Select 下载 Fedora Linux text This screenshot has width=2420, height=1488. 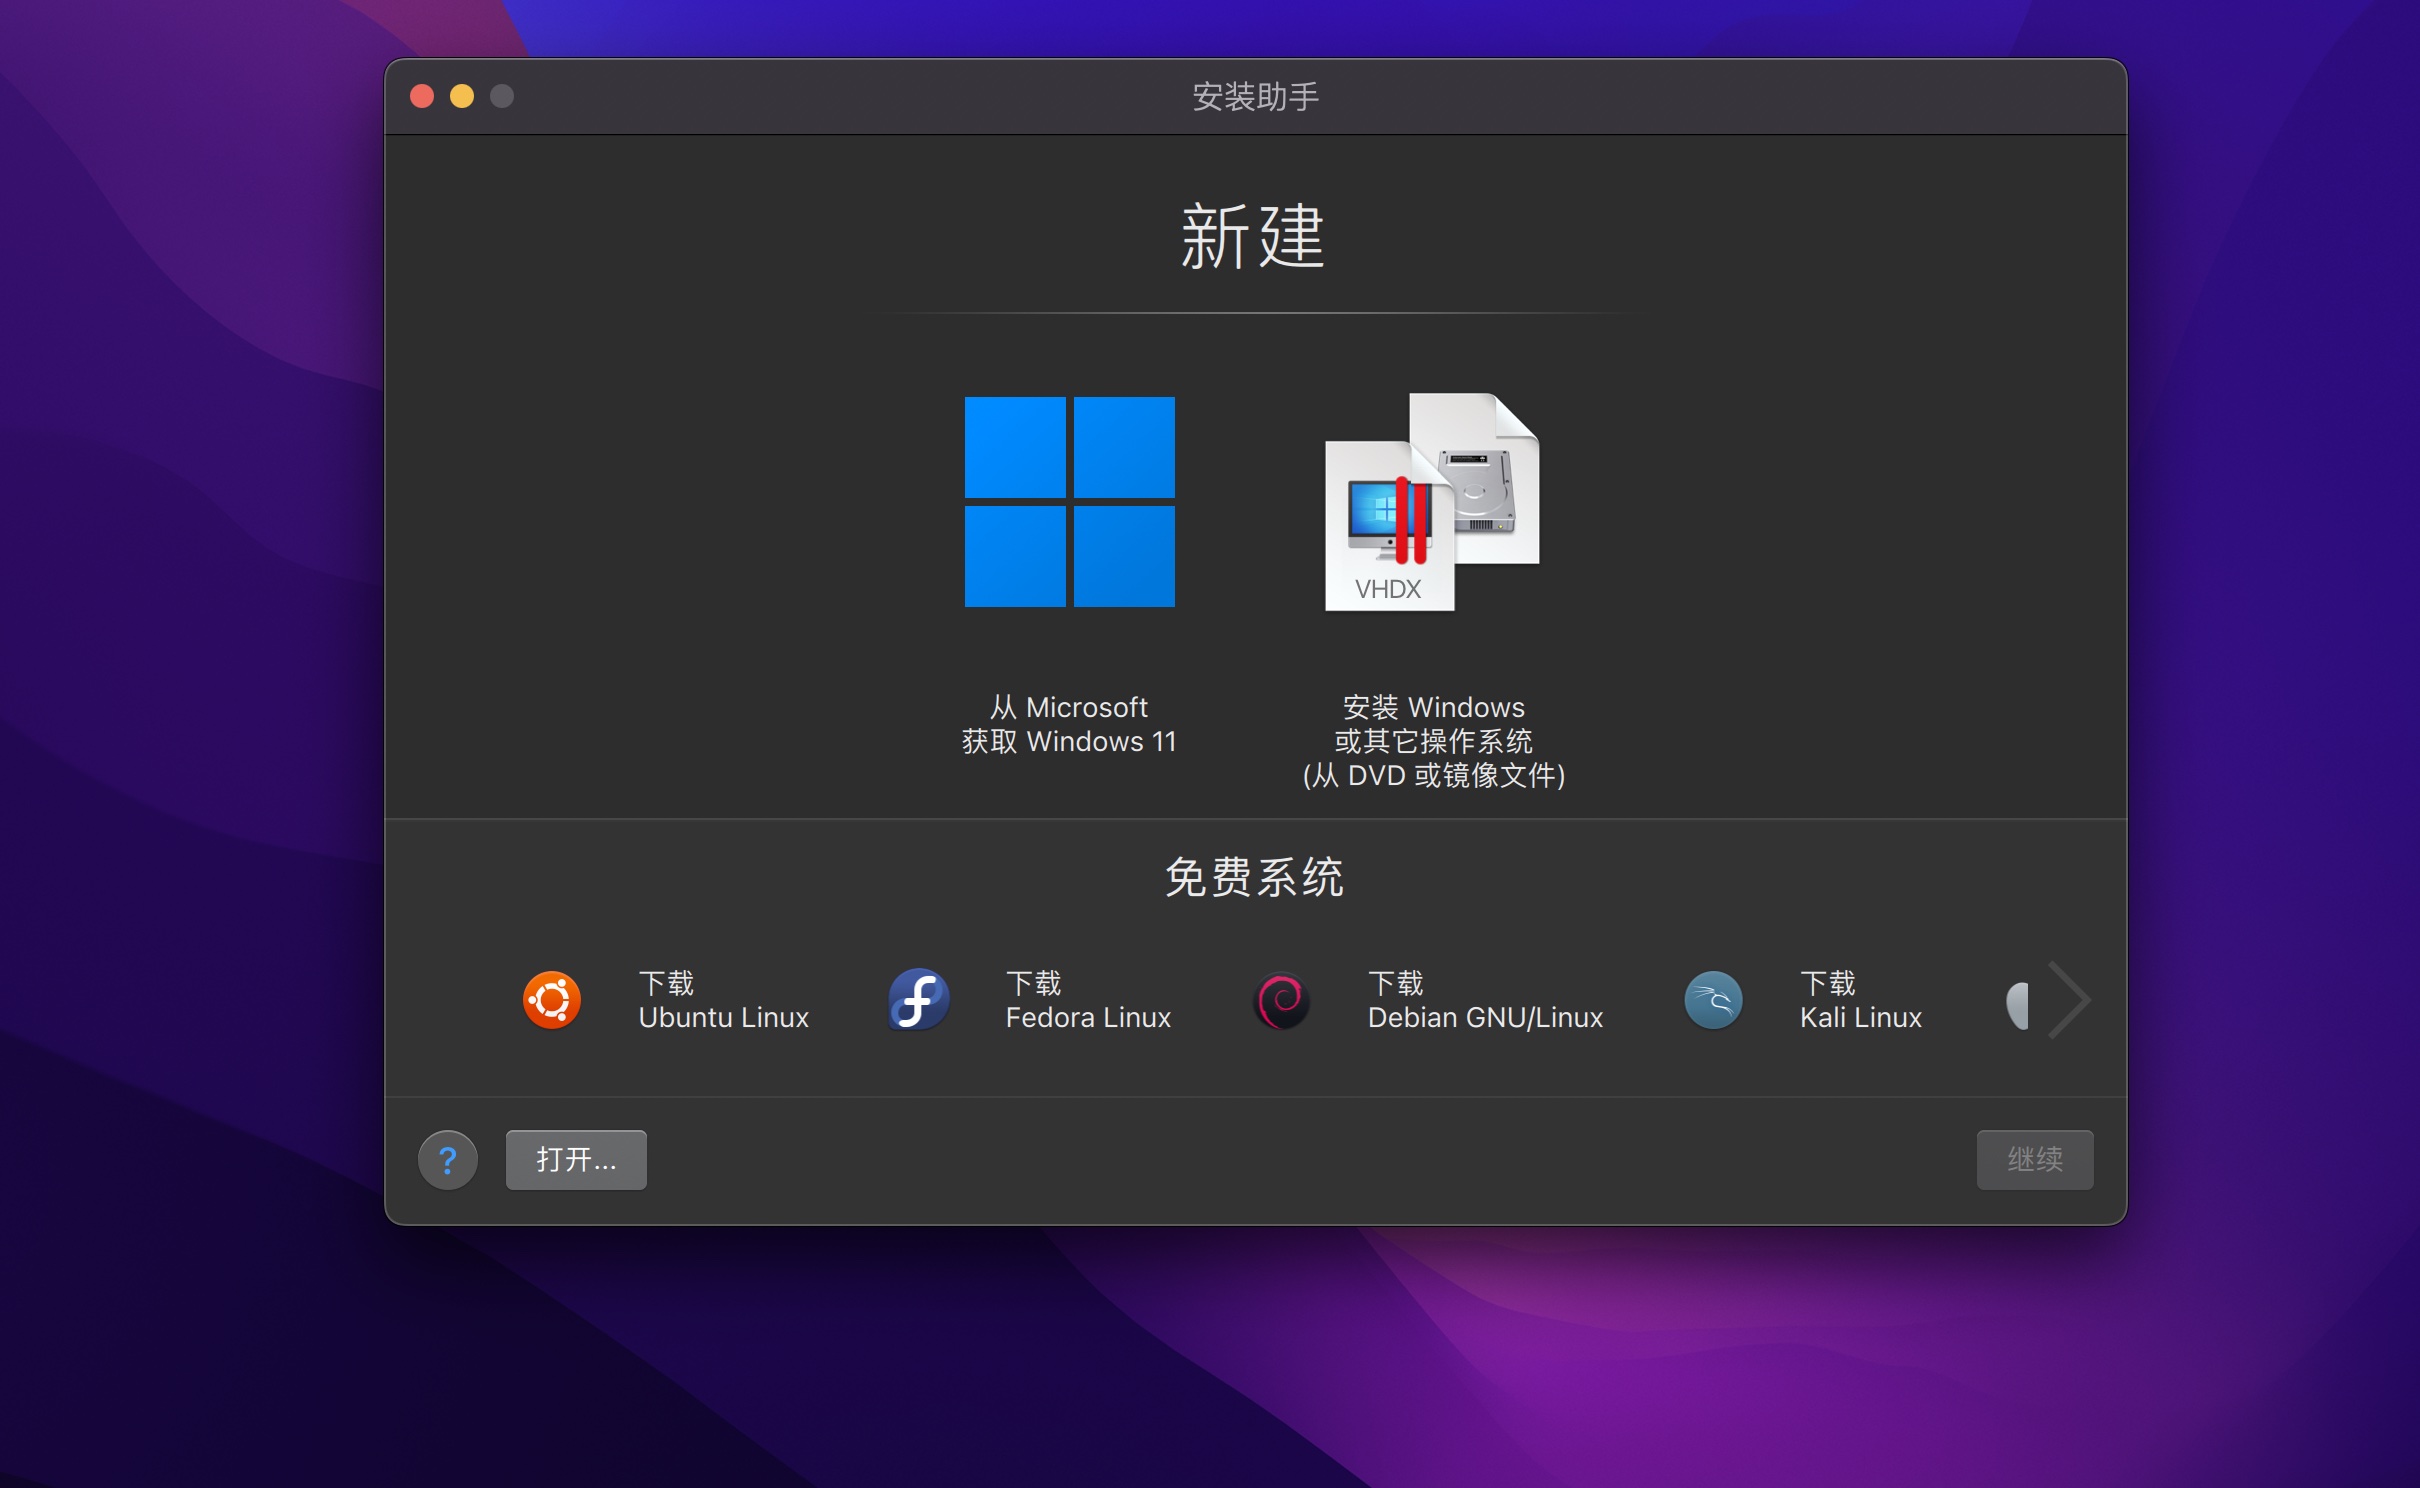1088,1000
